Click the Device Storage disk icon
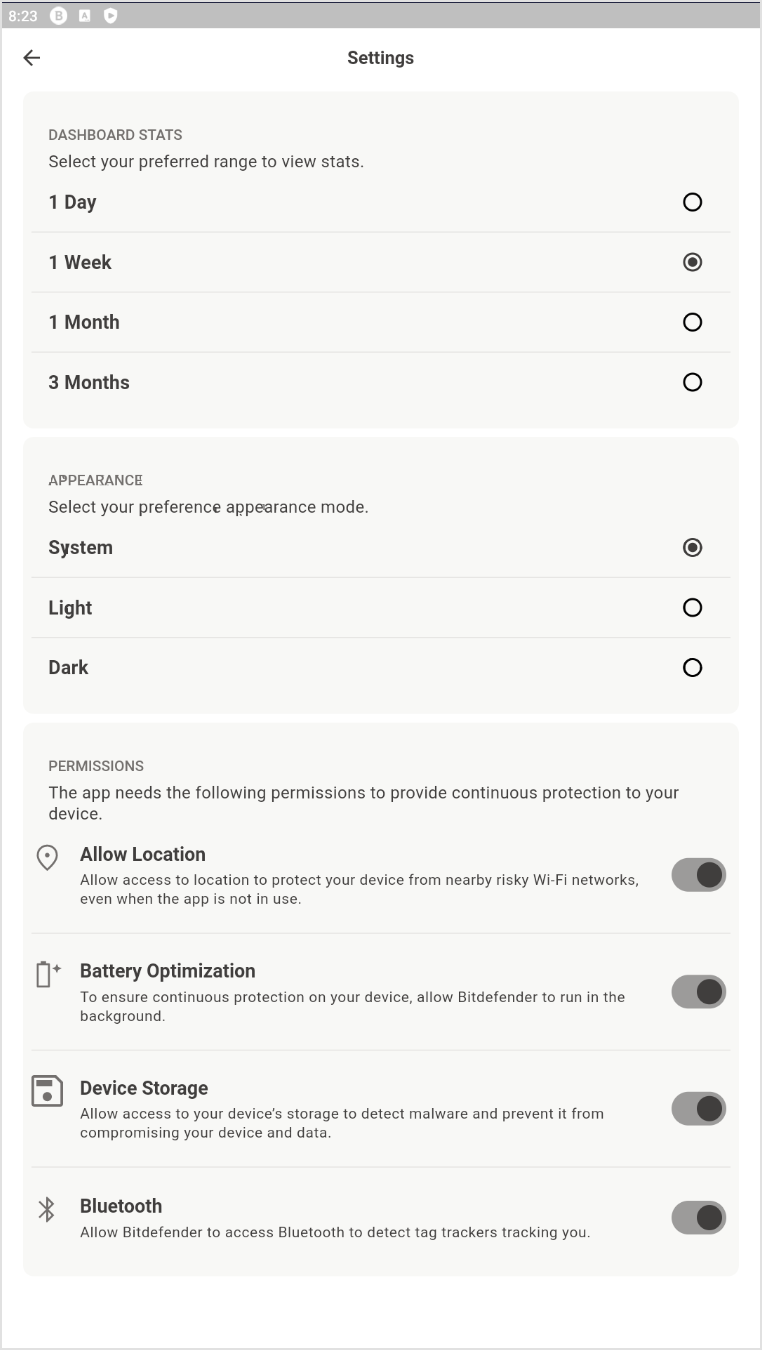The width and height of the screenshot is (762, 1350). point(46,1092)
